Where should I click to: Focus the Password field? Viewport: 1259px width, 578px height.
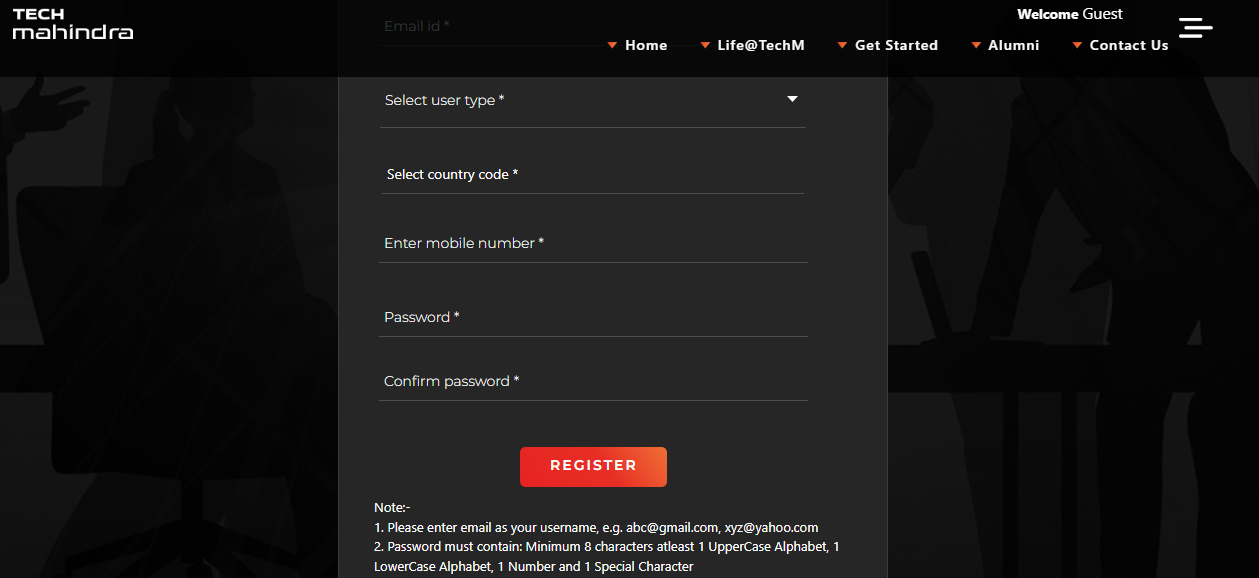click(x=593, y=317)
